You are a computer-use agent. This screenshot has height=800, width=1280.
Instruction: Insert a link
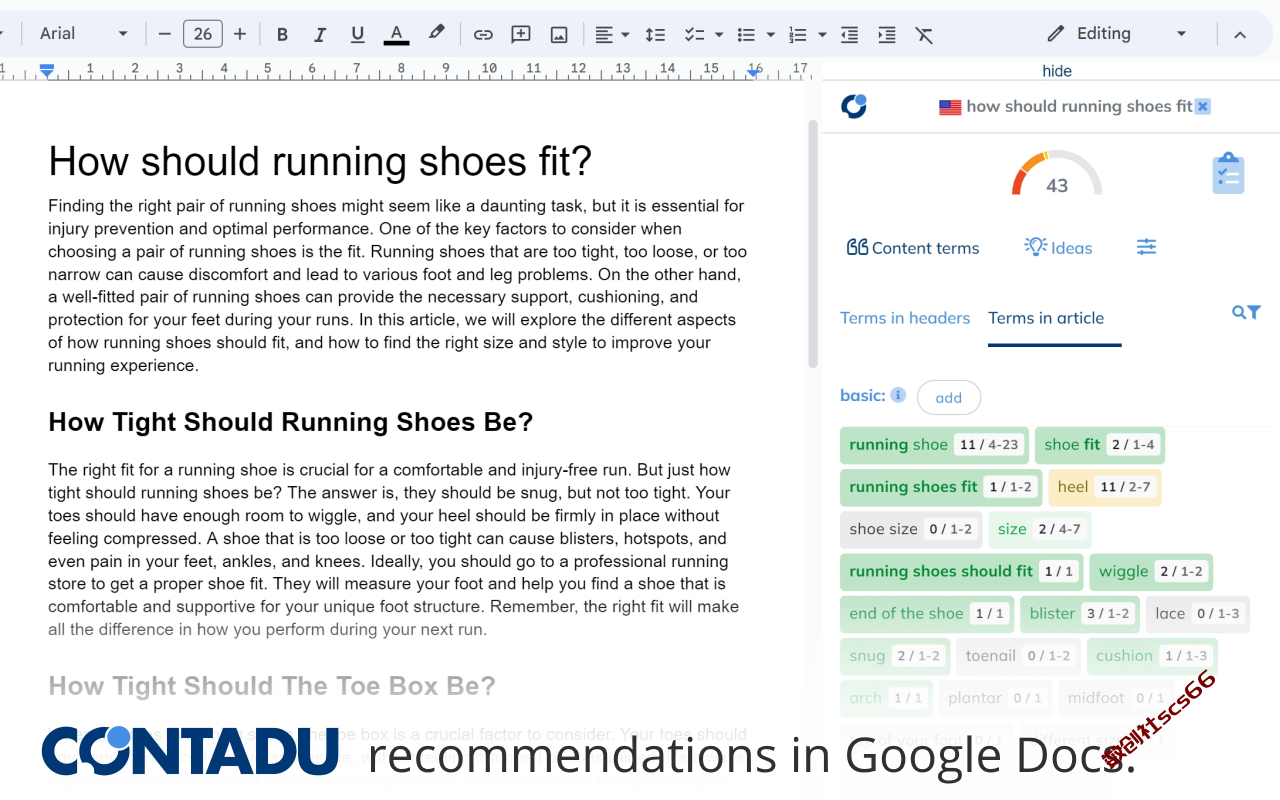483,35
